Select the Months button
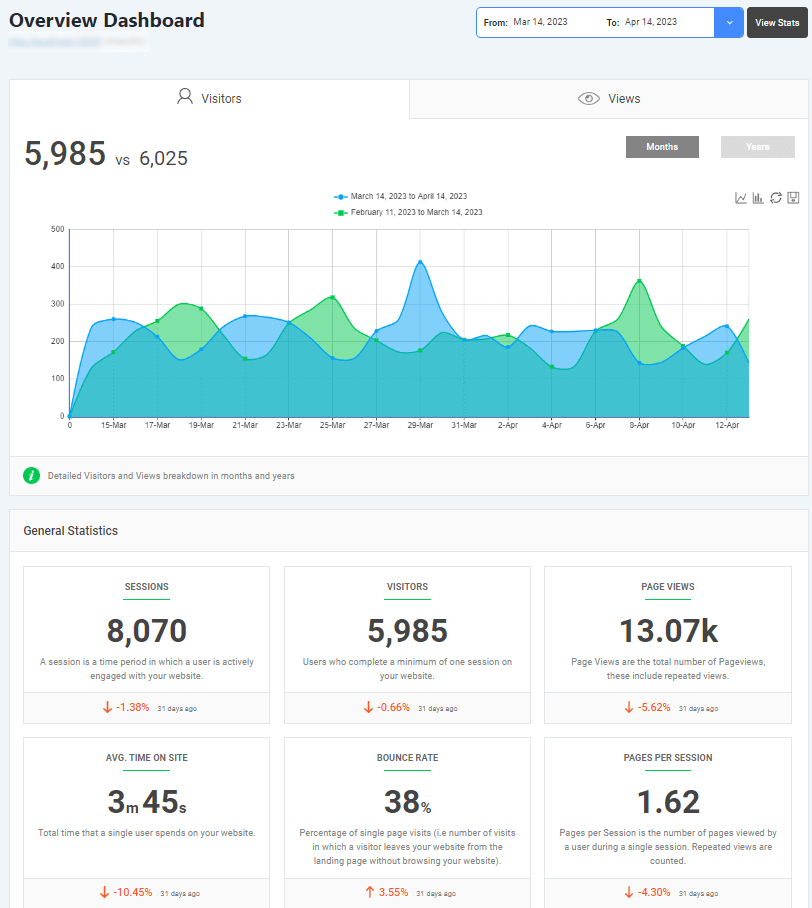 coord(662,147)
